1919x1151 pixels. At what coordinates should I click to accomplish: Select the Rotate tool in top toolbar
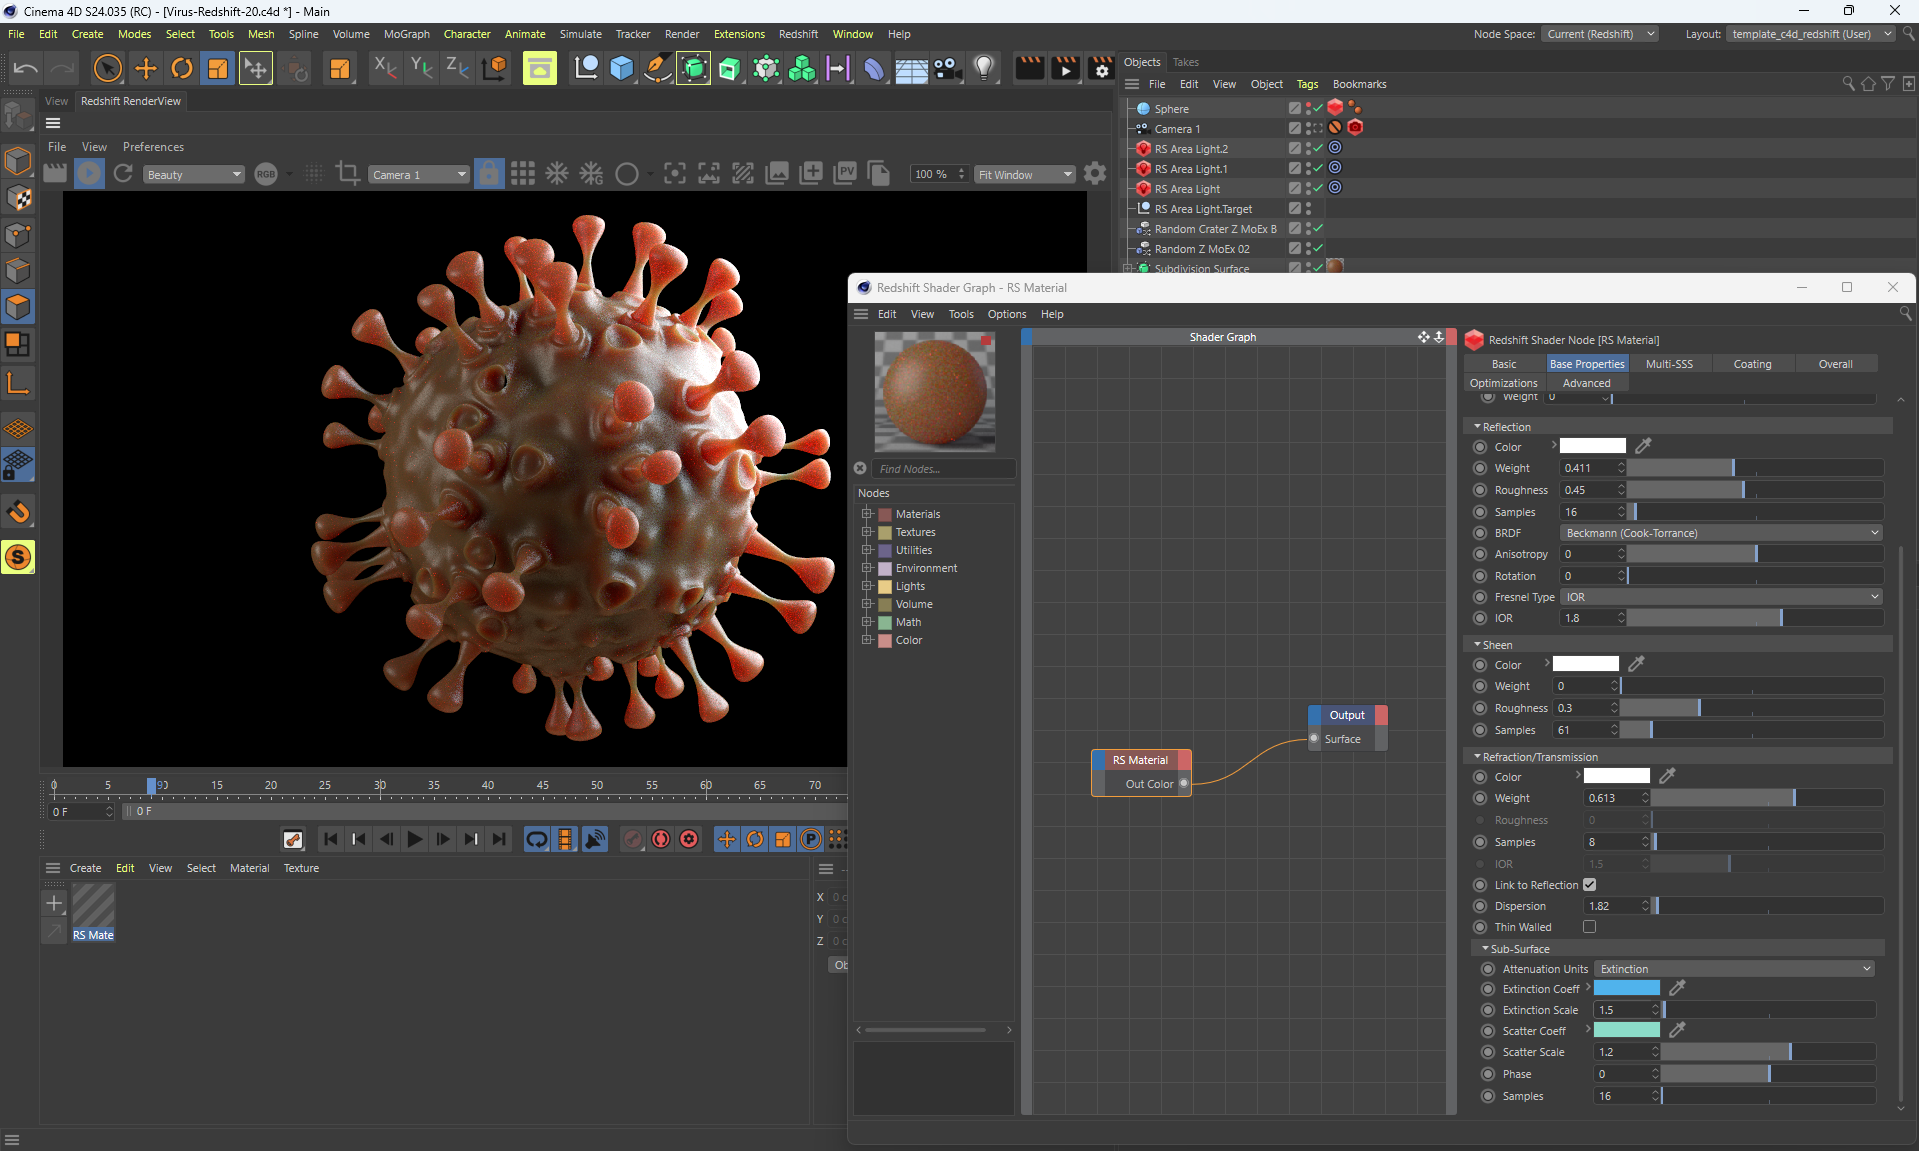(182, 68)
